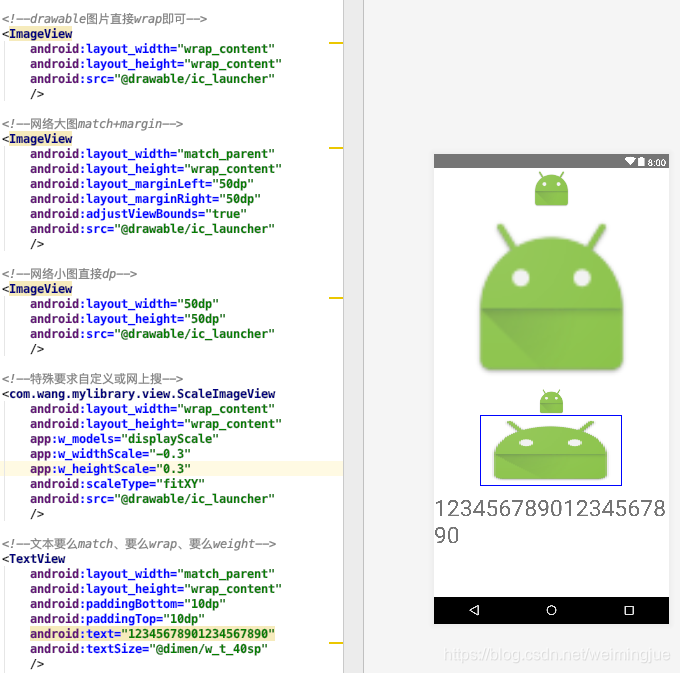Click layout_width="wrap_content" line of ScaleImageView

point(152,409)
